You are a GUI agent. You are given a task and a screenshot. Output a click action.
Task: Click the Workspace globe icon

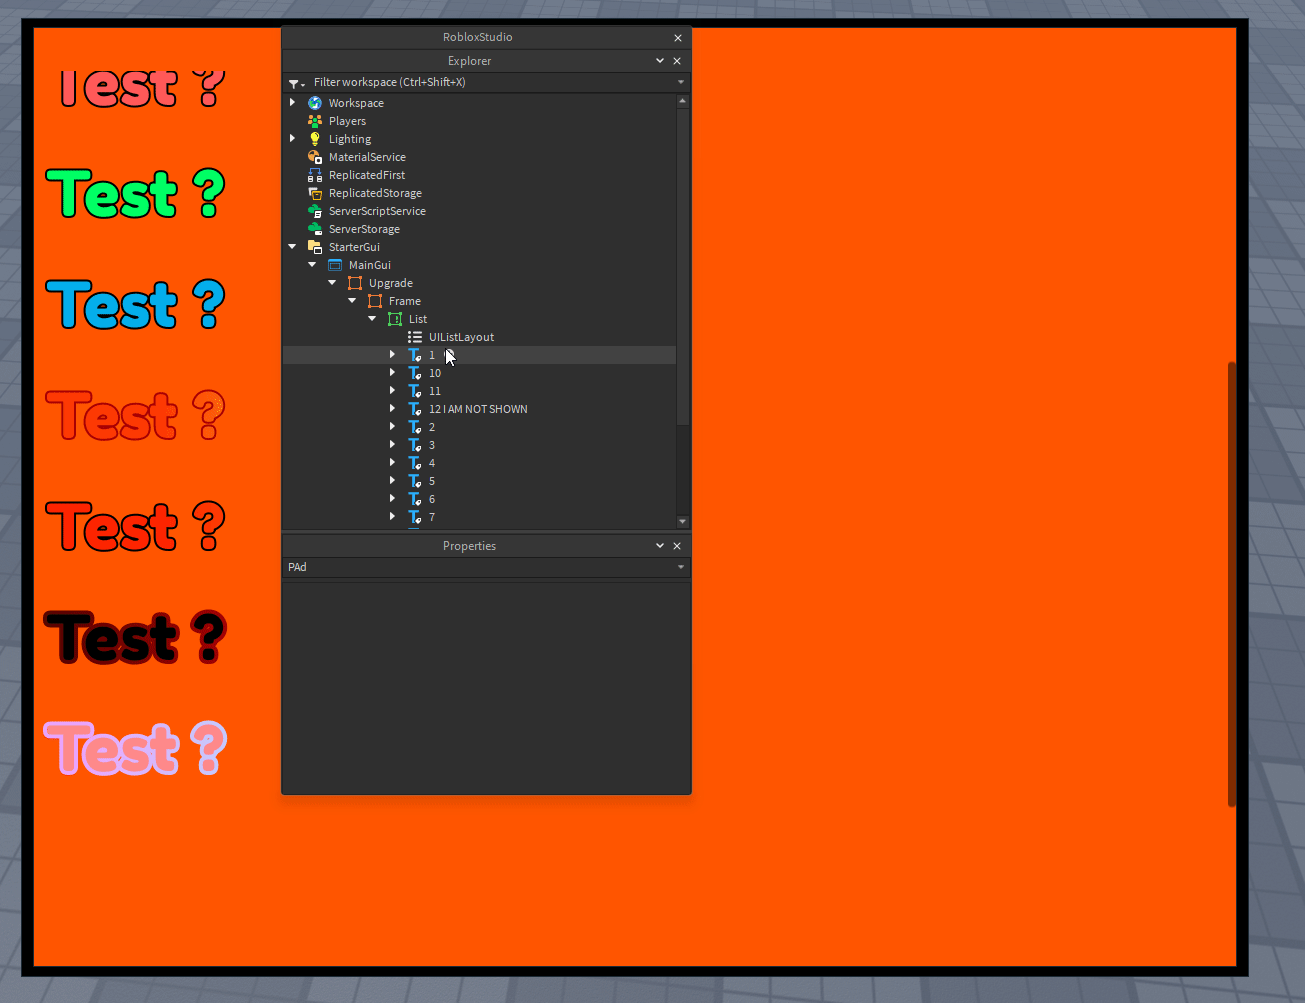pyautogui.click(x=315, y=102)
